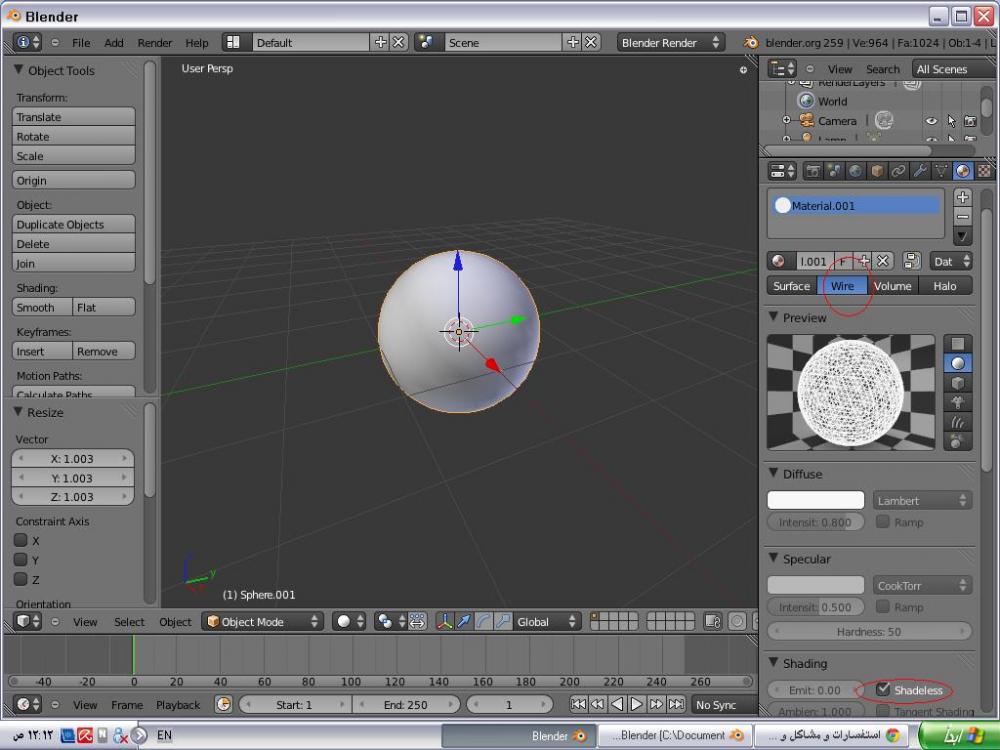Open the Object Constraints chain-link tab
This screenshot has width=1000, height=750.
click(x=898, y=171)
